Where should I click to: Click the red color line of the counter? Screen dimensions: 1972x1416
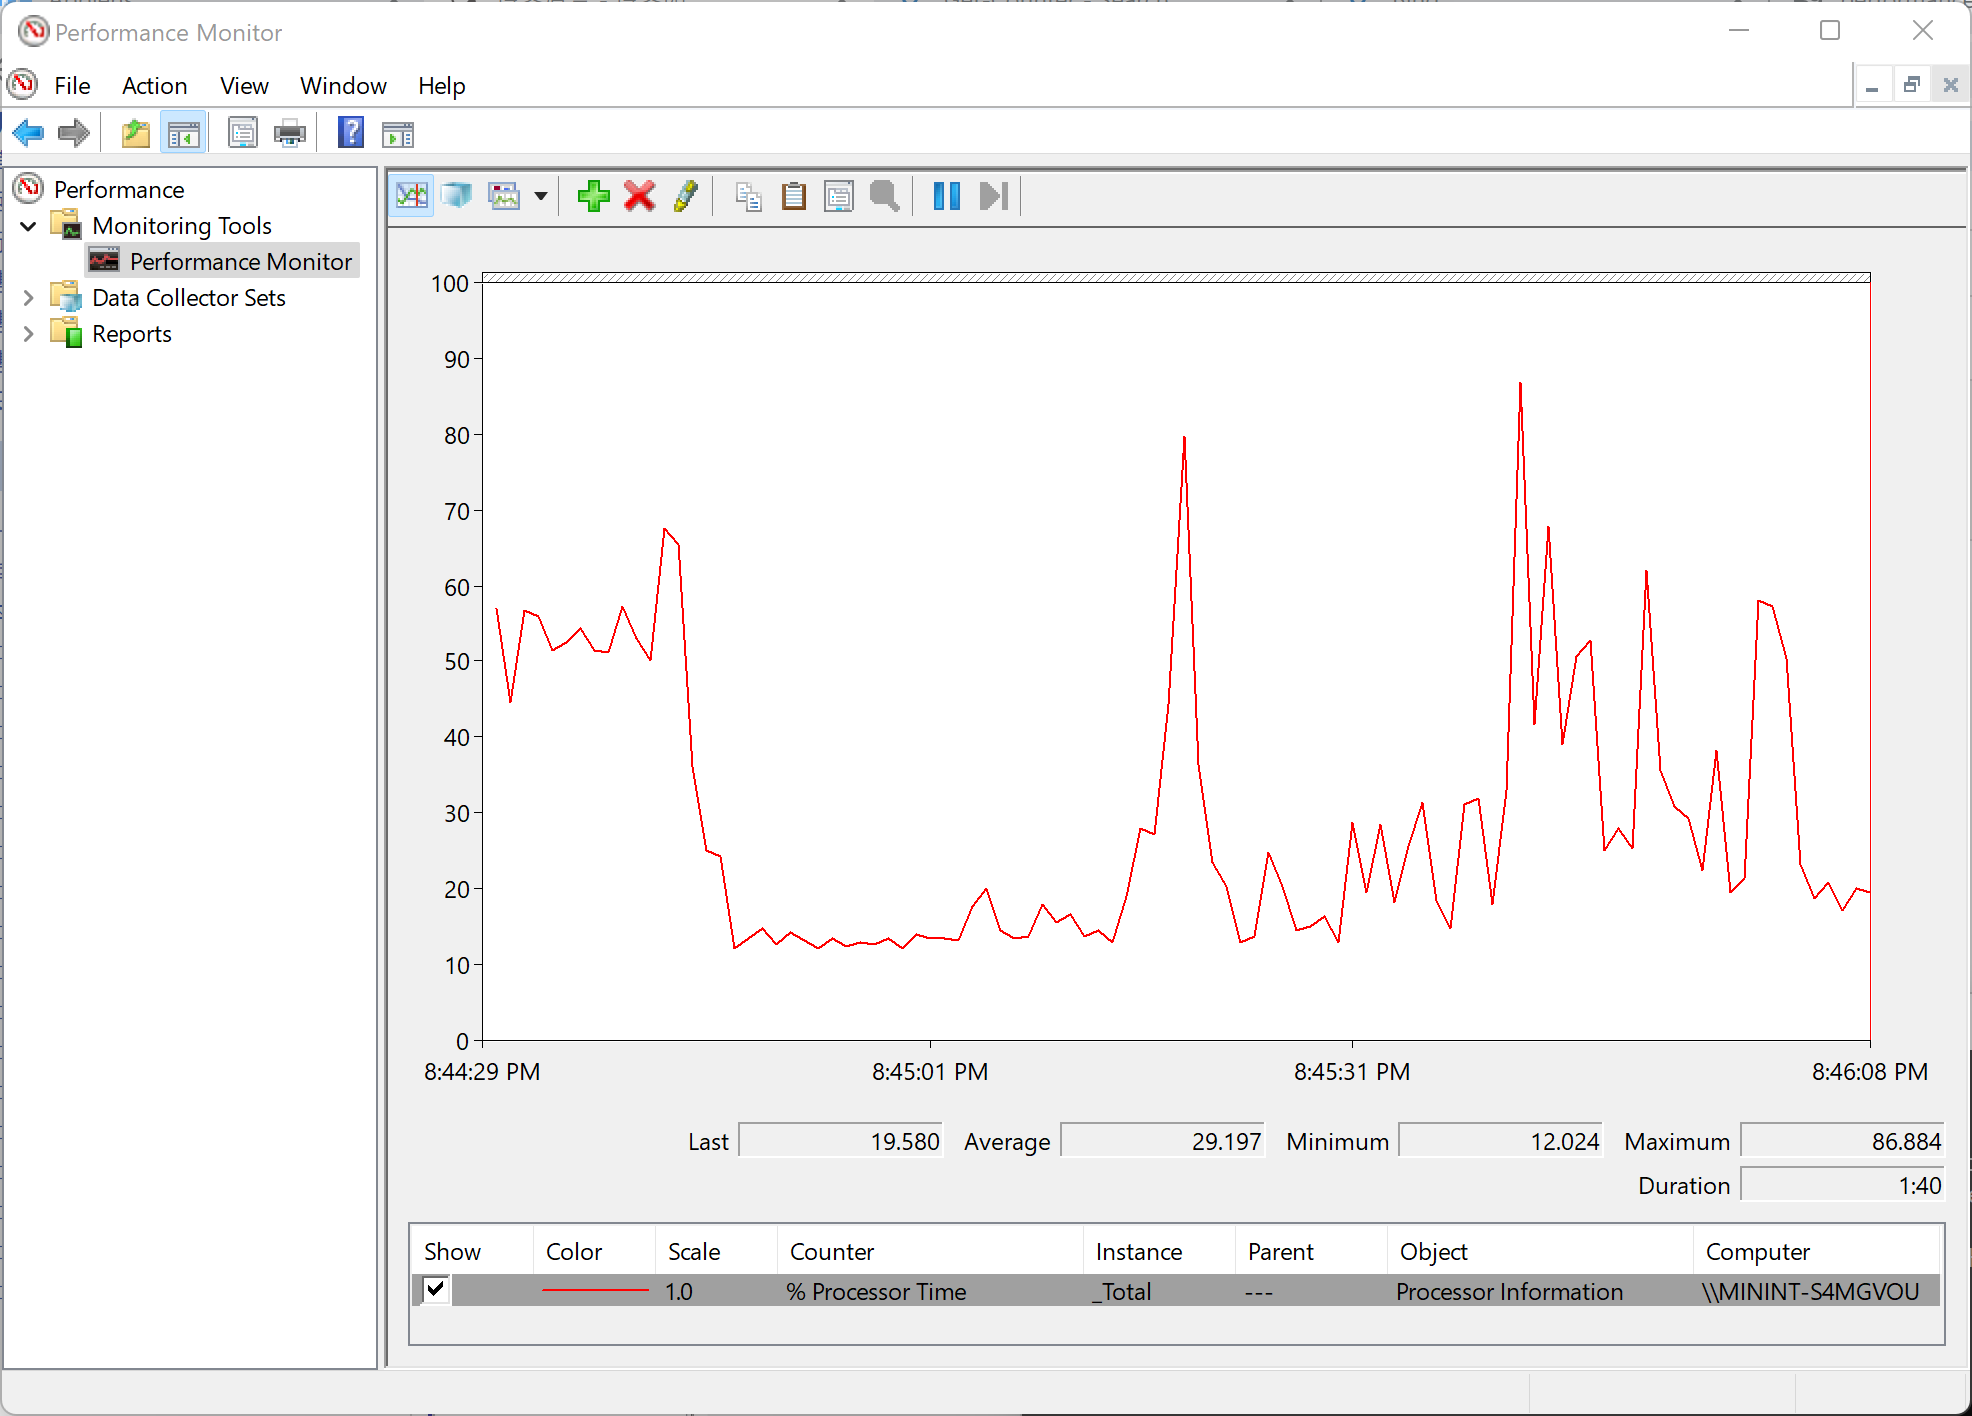coord(595,1291)
